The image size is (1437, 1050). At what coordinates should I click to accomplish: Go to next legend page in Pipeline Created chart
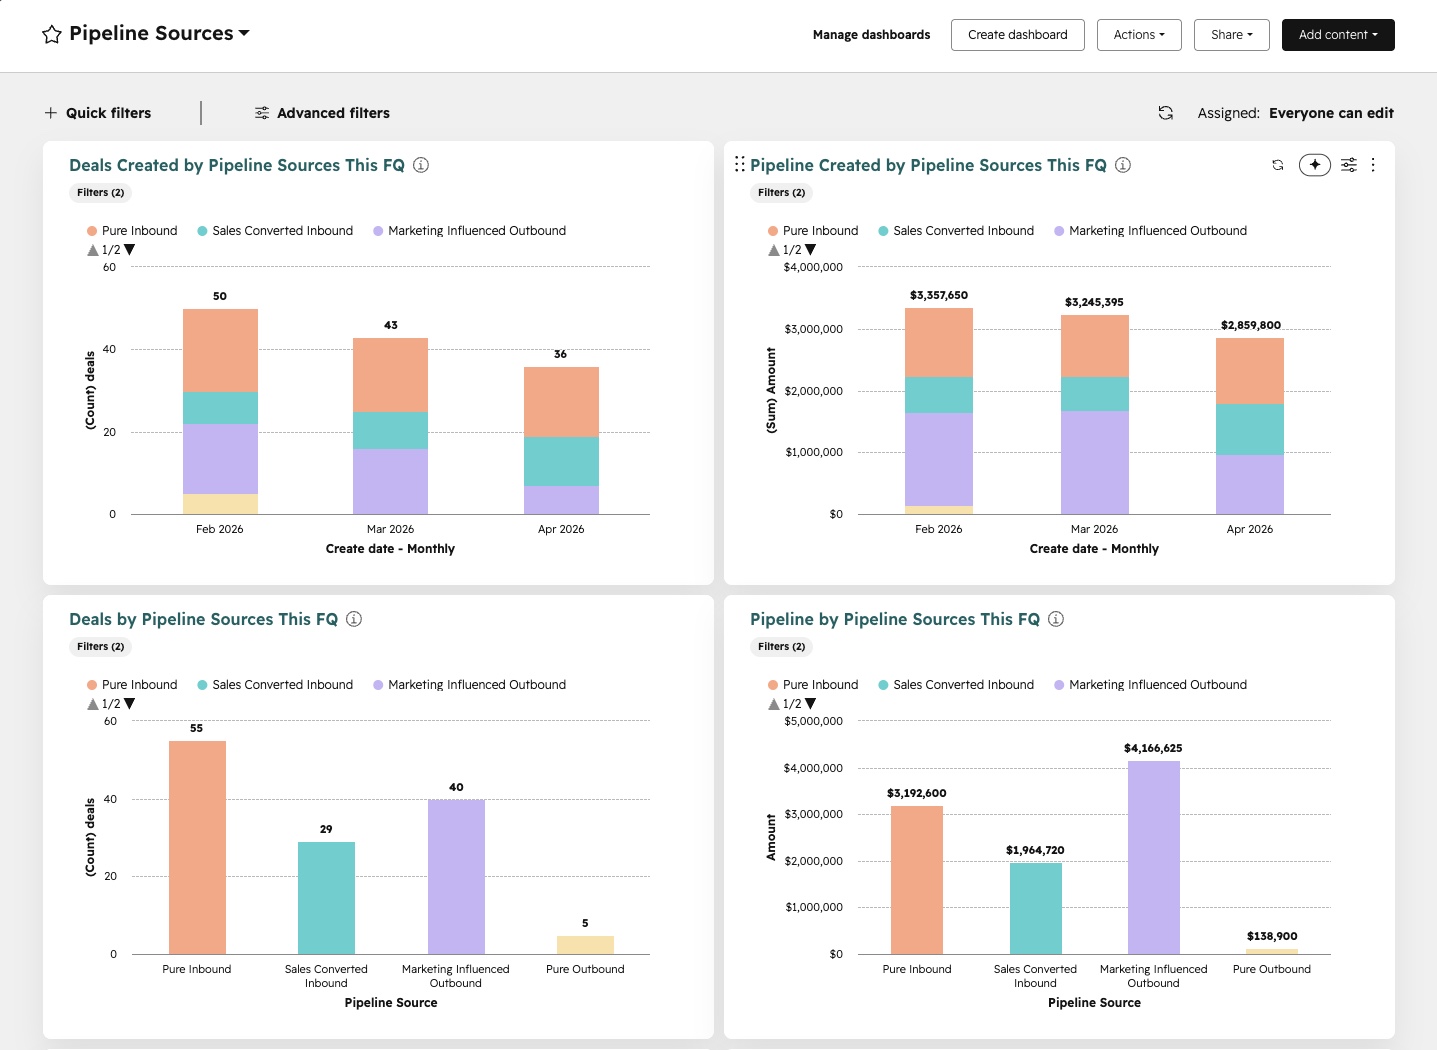[x=810, y=250]
